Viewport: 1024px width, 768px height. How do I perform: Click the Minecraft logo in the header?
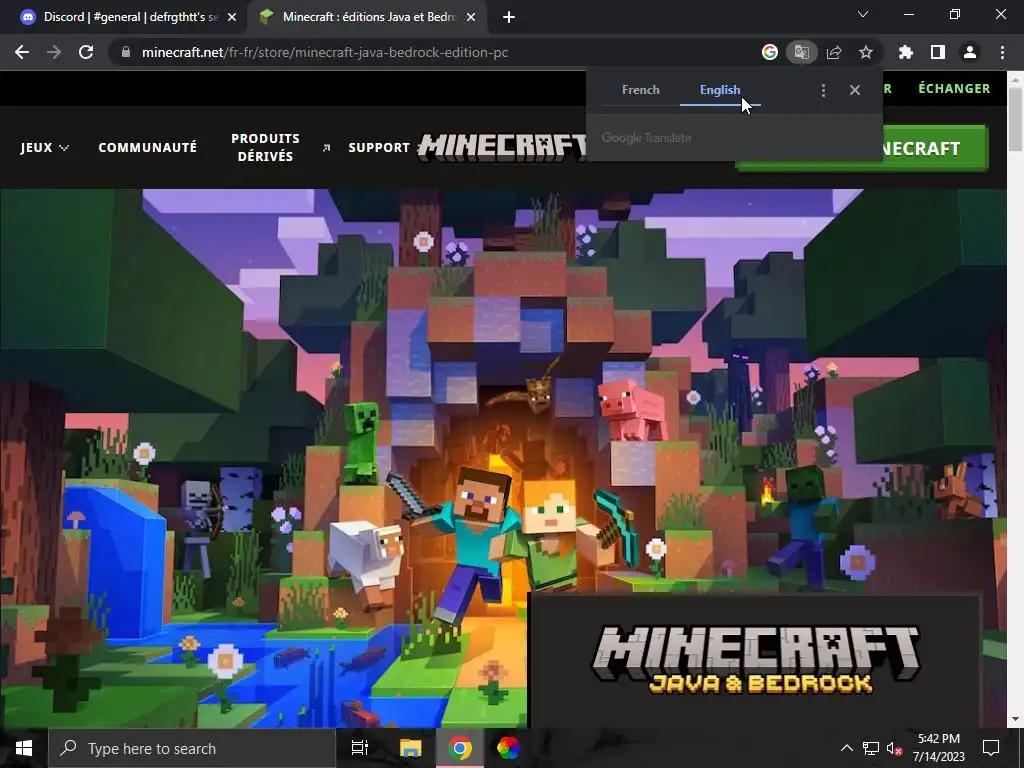pyautogui.click(x=502, y=147)
